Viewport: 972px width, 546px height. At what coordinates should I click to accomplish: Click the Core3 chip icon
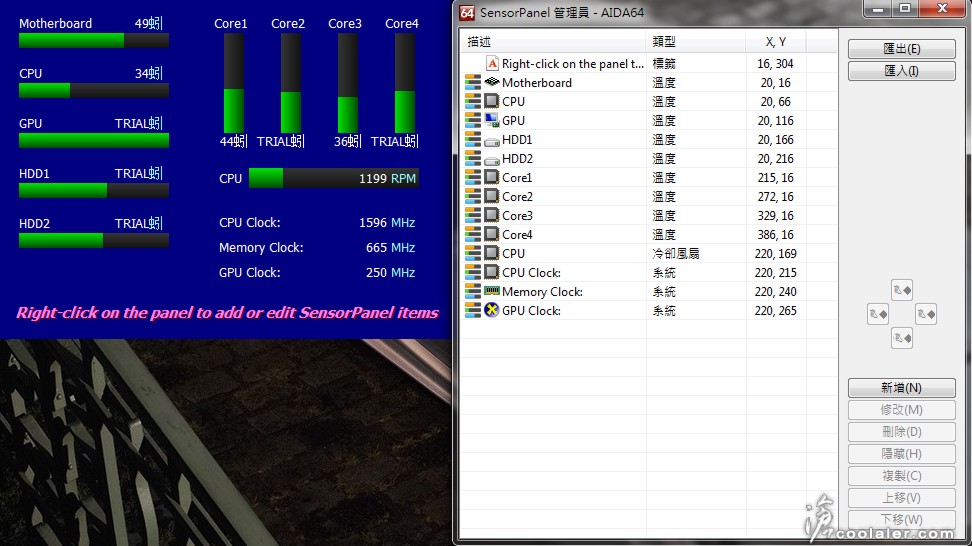tap(492, 215)
